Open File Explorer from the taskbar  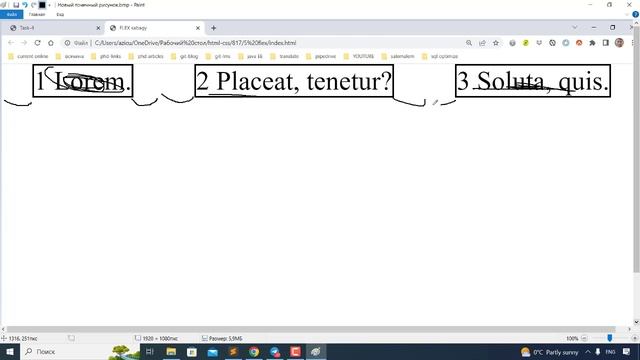pyautogui.click(x=171, y=351)
